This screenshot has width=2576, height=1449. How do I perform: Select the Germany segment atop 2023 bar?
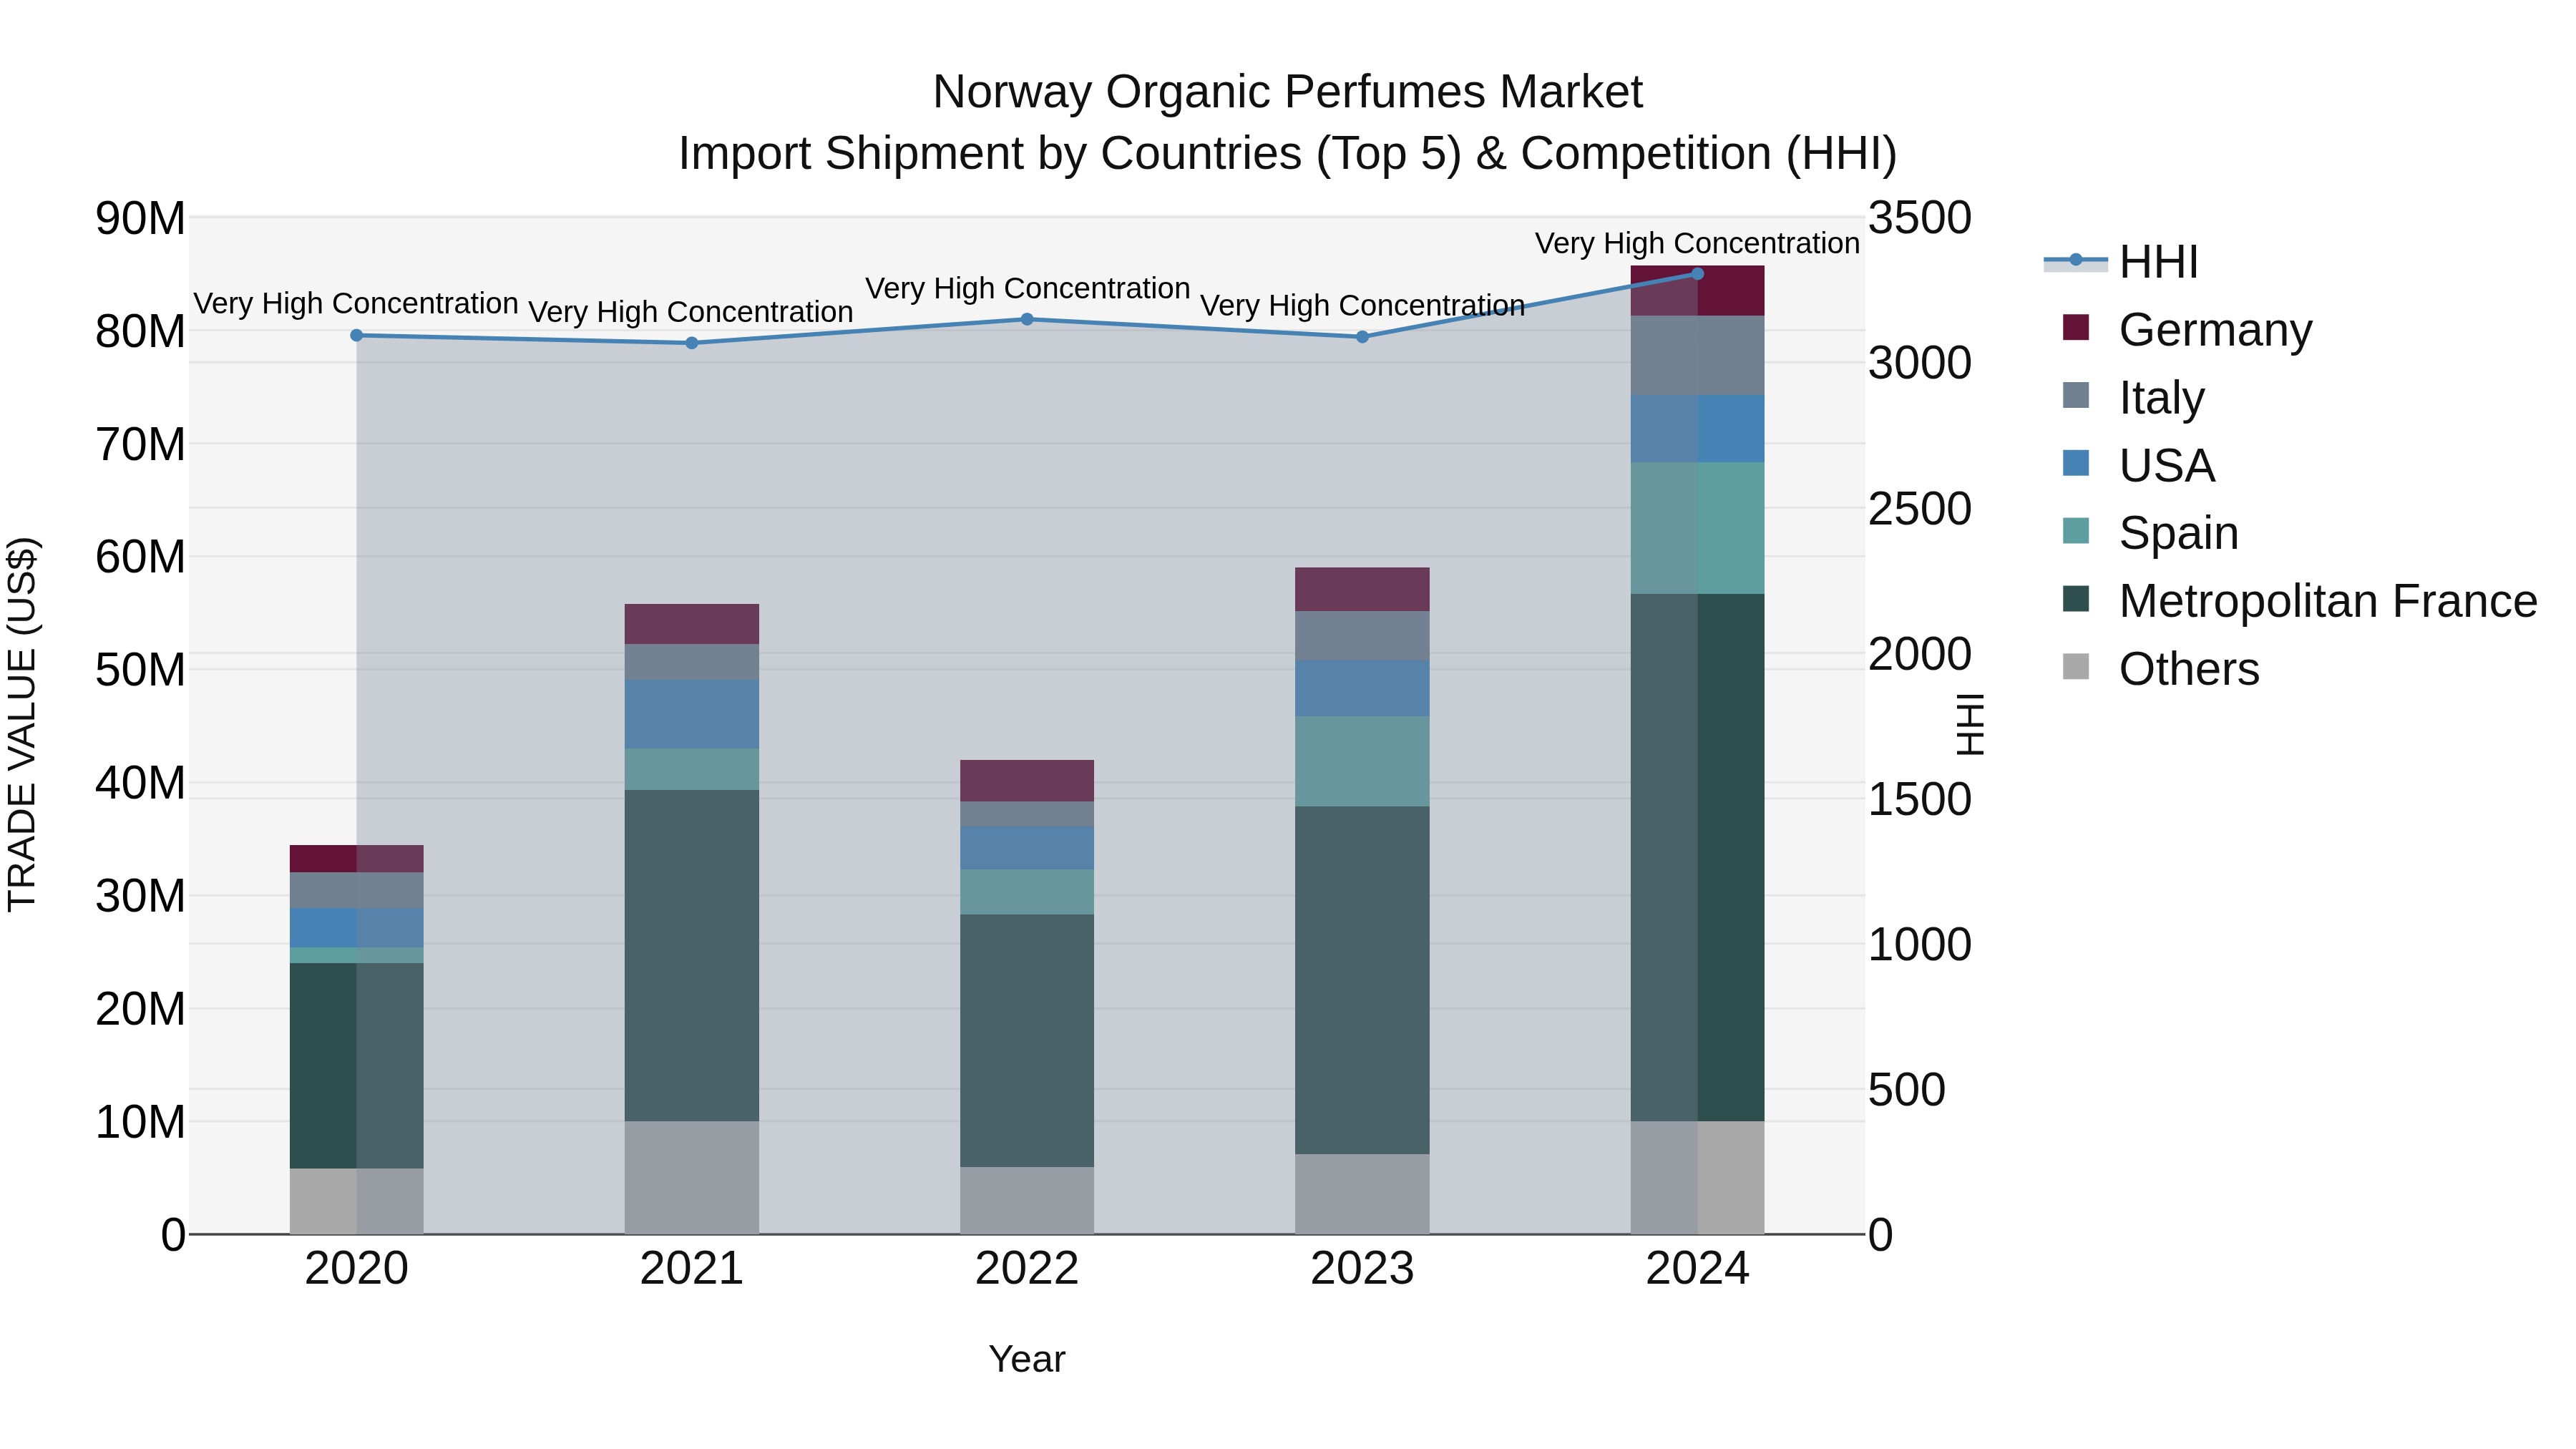[x=1362, y=590]
